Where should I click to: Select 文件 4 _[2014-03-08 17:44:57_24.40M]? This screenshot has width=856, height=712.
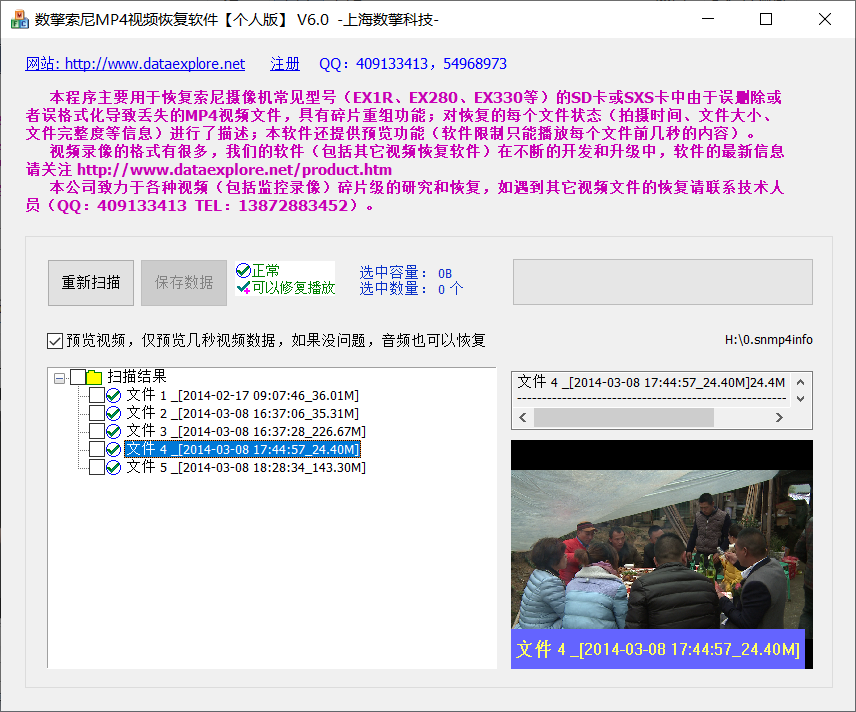pos(242,449)
